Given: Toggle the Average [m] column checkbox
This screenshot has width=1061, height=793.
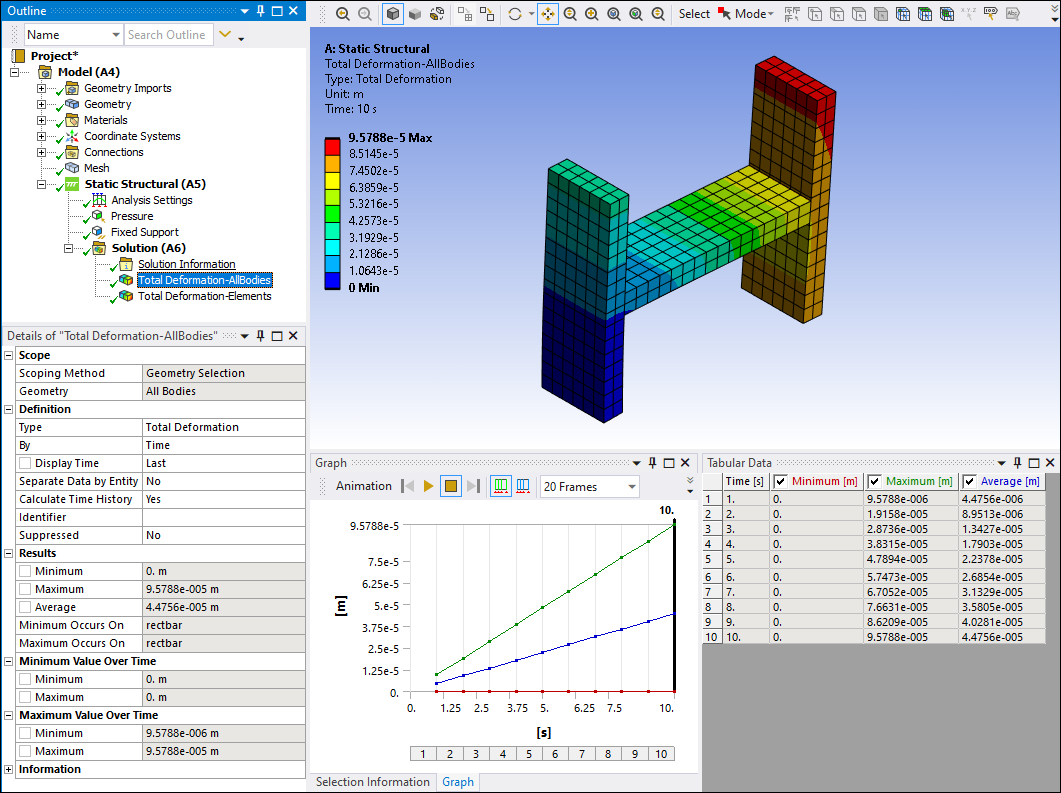Looking at the screenshot, I should [969, 481].
